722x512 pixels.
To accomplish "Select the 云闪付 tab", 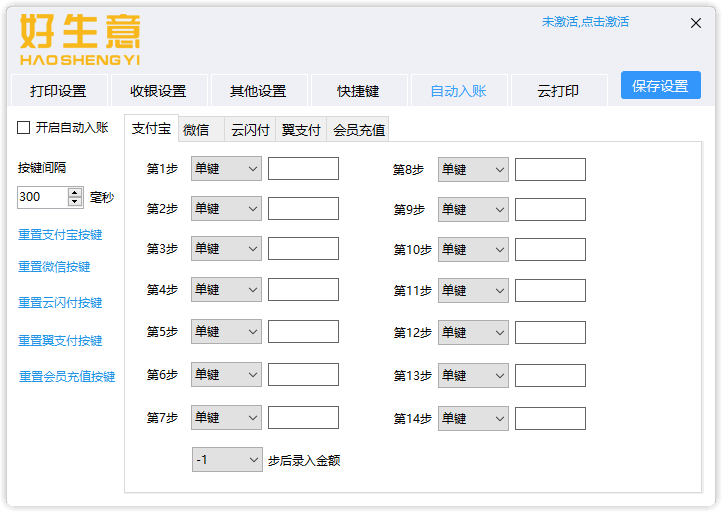I will 250,130.
